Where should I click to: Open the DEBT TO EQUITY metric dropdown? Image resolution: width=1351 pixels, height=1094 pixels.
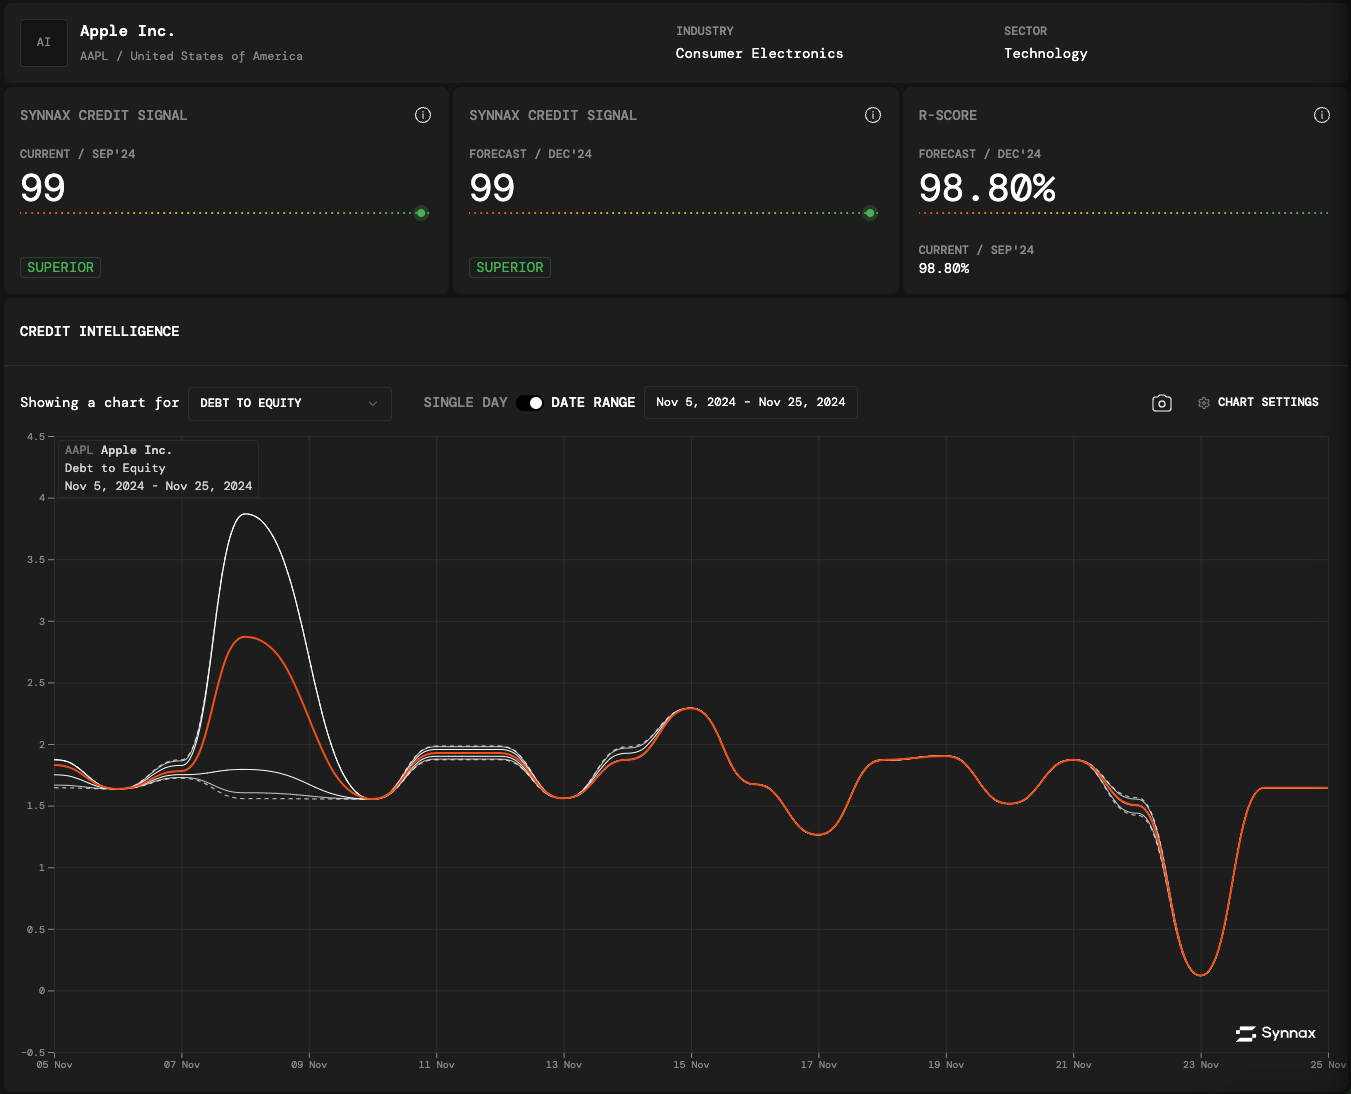pyautogui.click(x=289, y=403)
